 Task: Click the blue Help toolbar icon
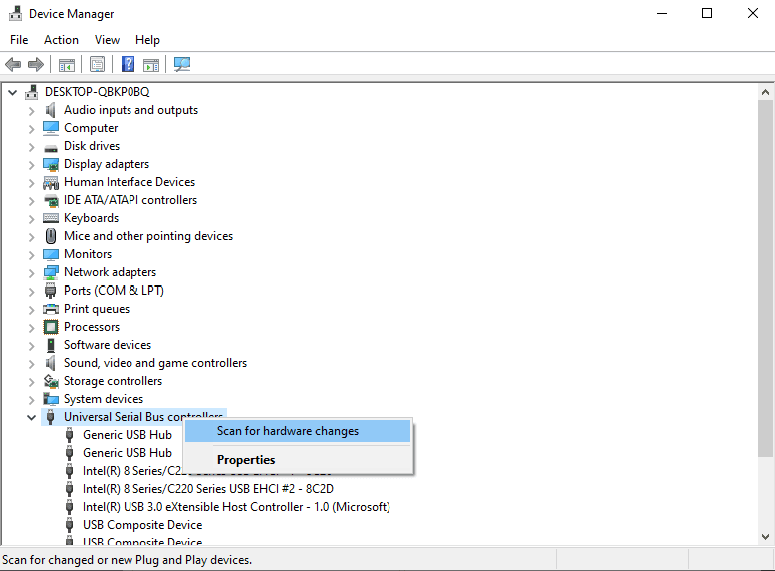(x=128, y=65)
